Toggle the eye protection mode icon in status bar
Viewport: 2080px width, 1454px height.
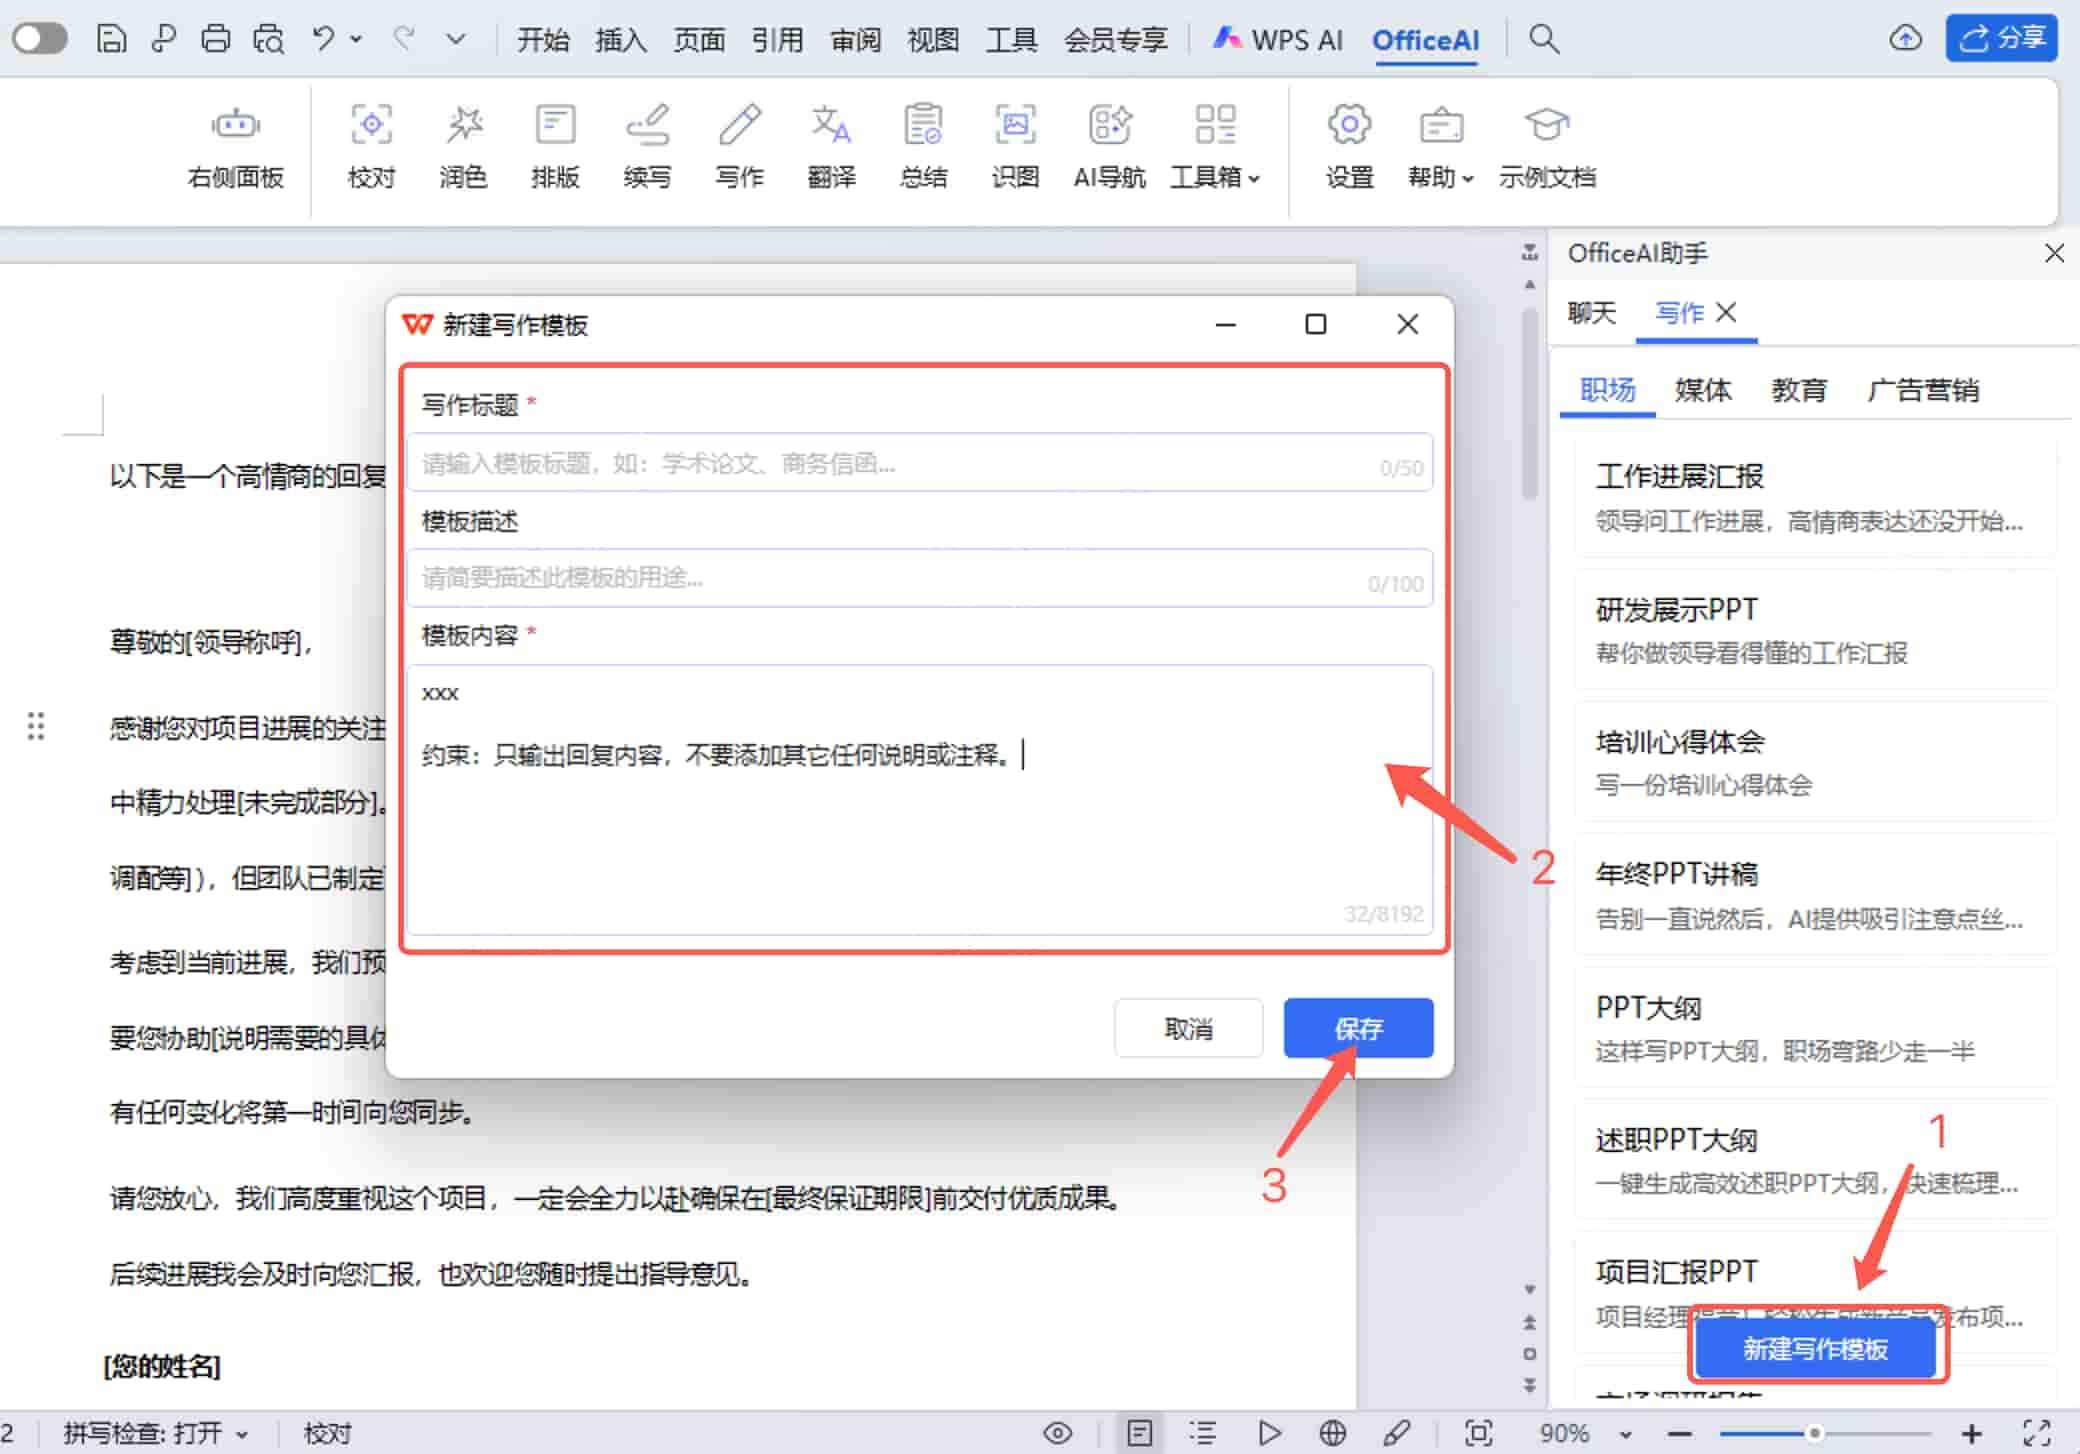coord(1057,1433)
